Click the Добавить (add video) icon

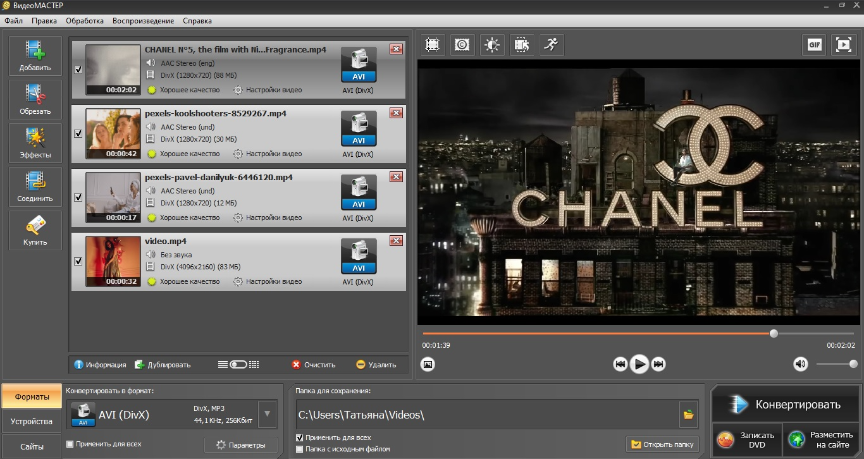[35, 55]
